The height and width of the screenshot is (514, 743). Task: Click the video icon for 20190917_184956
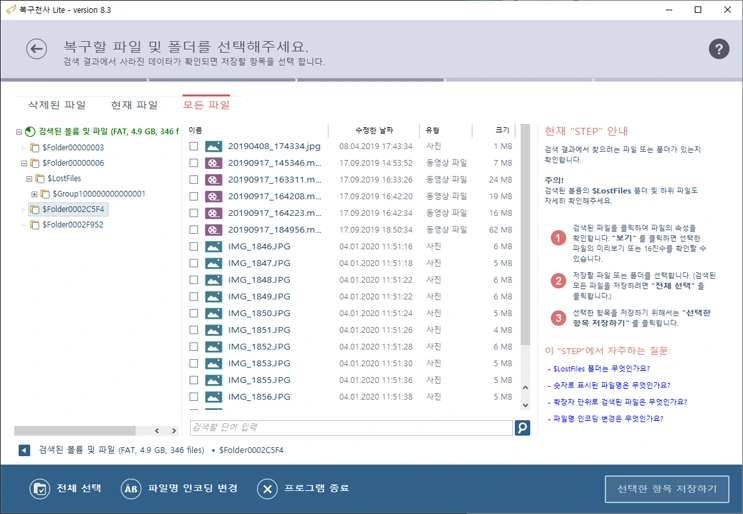click(x=214, y=230)
